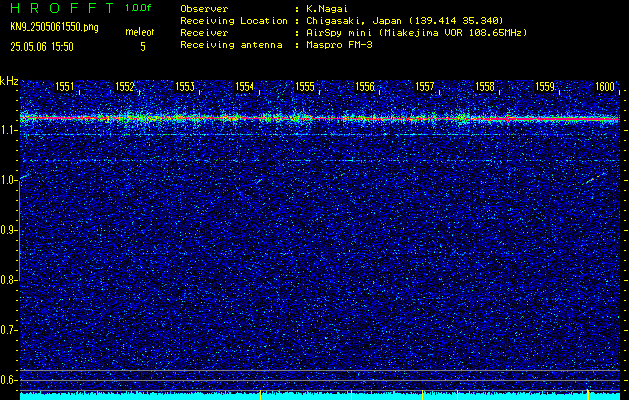Click the 1555 time label
The height and width of the screenshot is (400, 629).
coord(304,86)
